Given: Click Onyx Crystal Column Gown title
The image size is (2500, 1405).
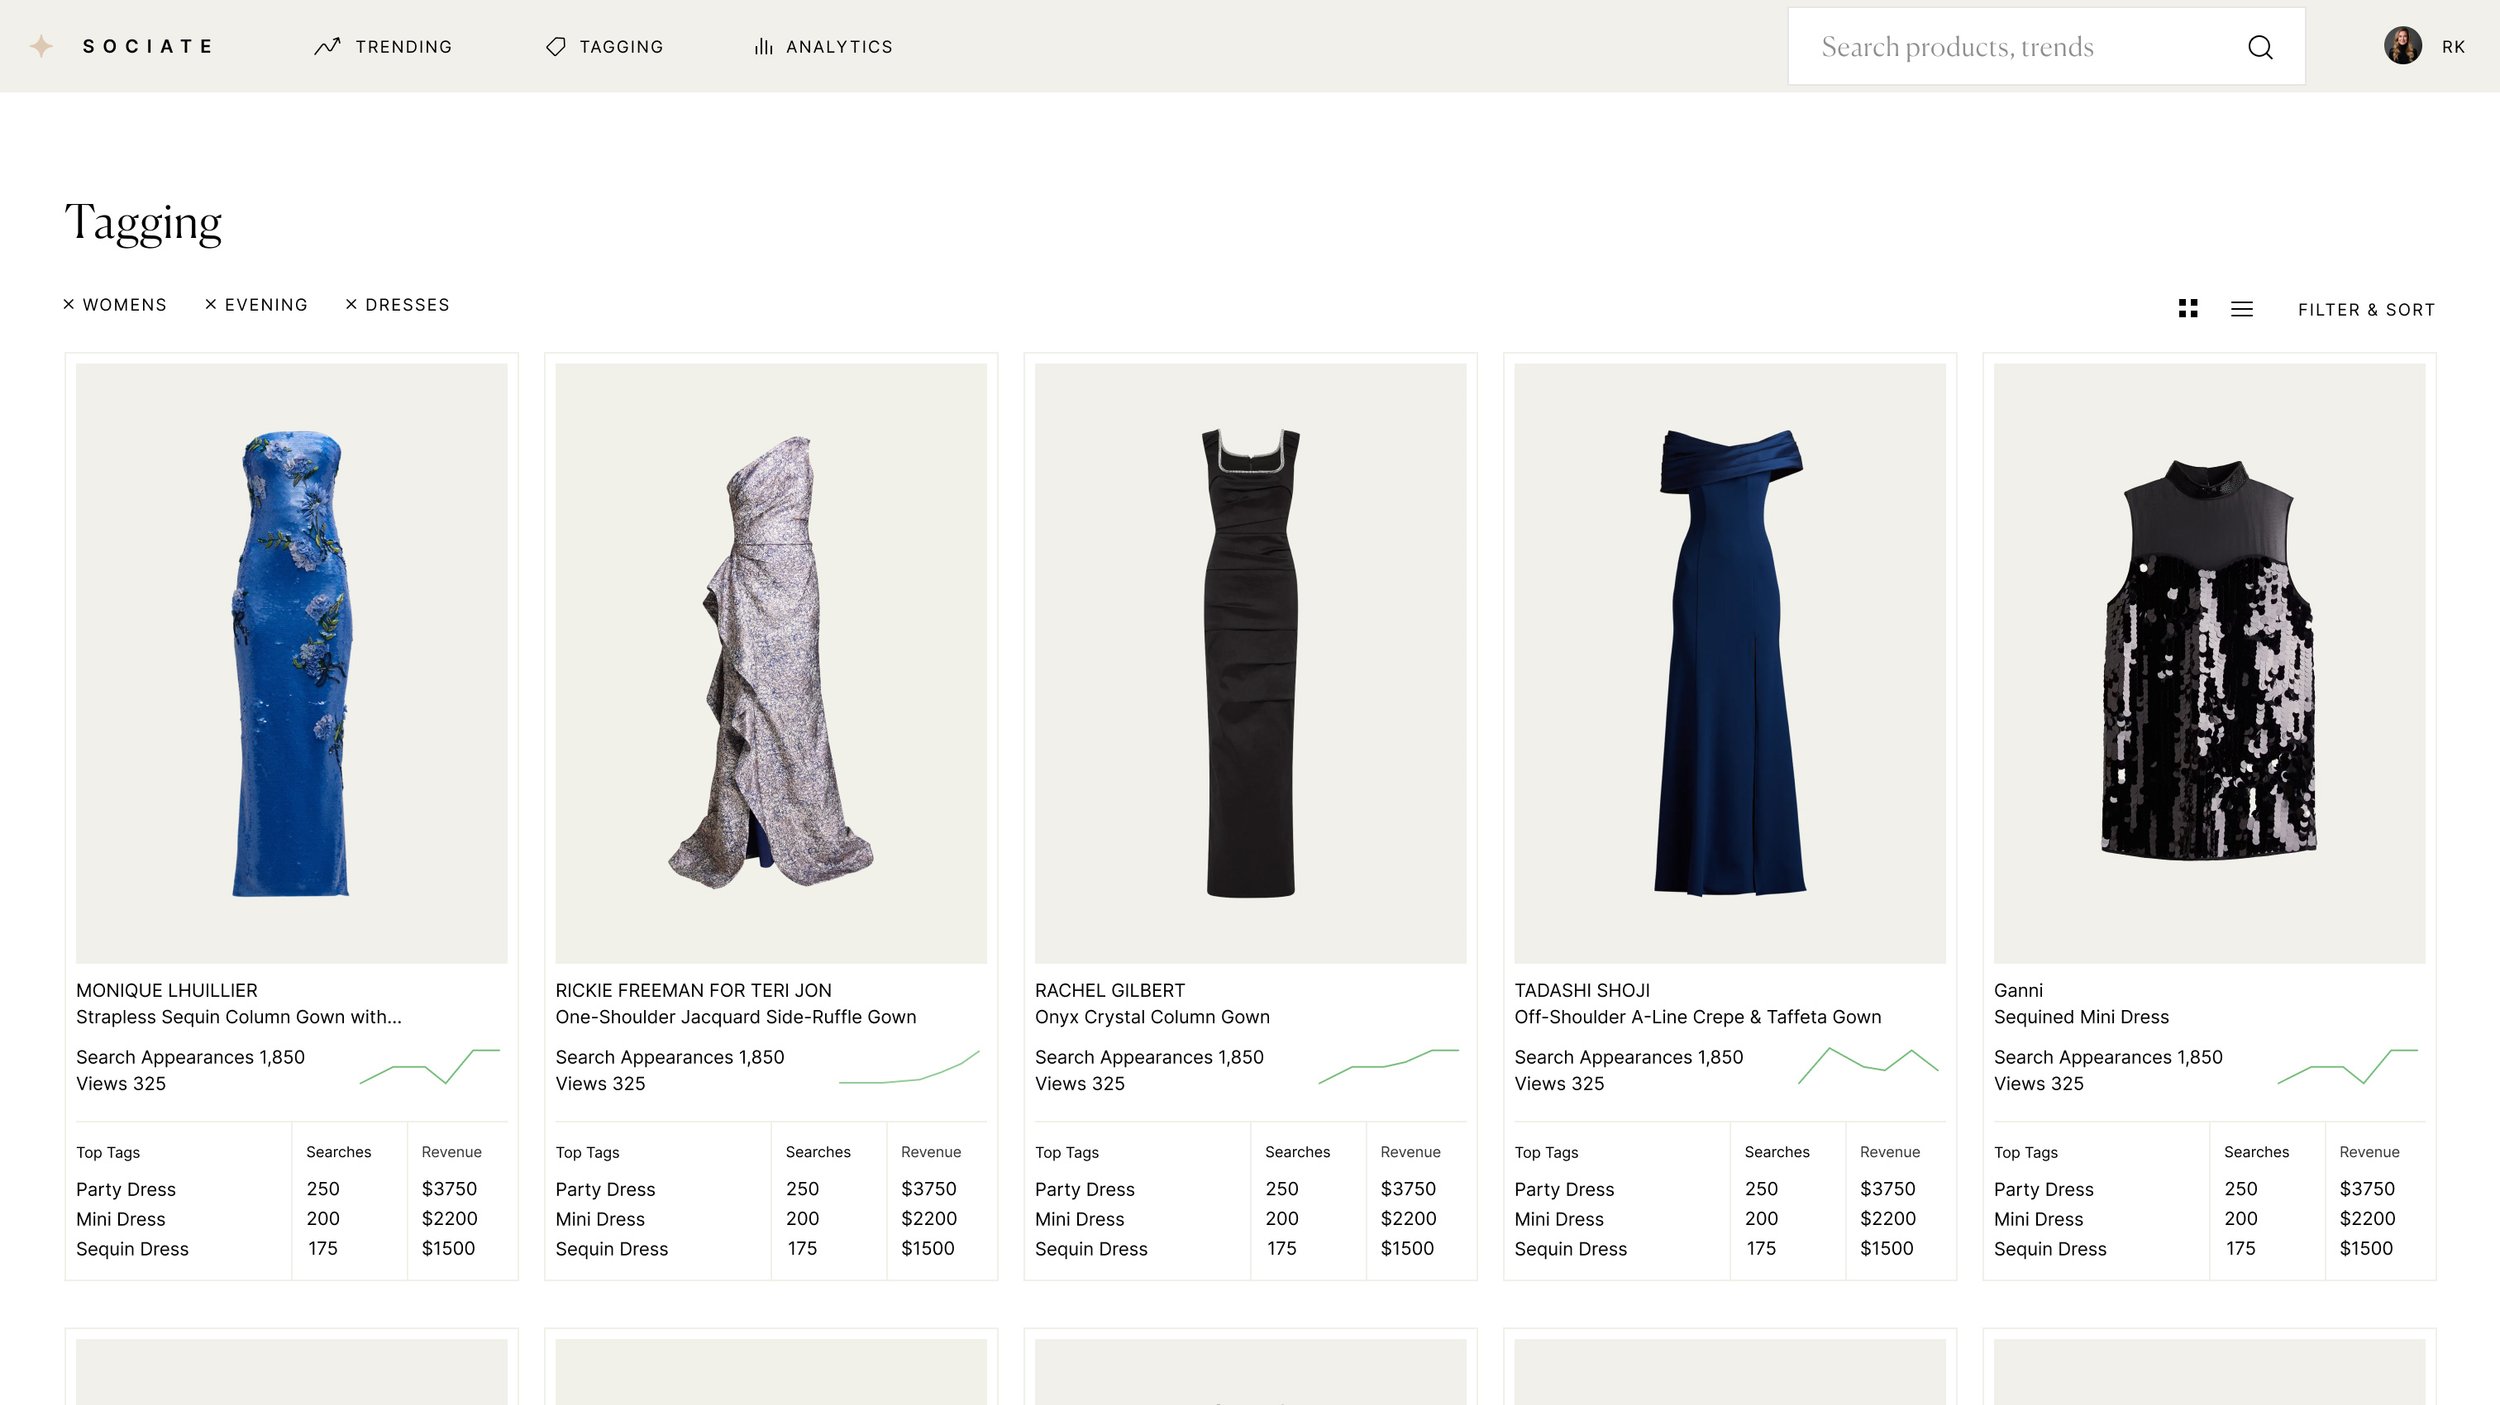Looking at the screenshot, I should tap(1152, 1017).
